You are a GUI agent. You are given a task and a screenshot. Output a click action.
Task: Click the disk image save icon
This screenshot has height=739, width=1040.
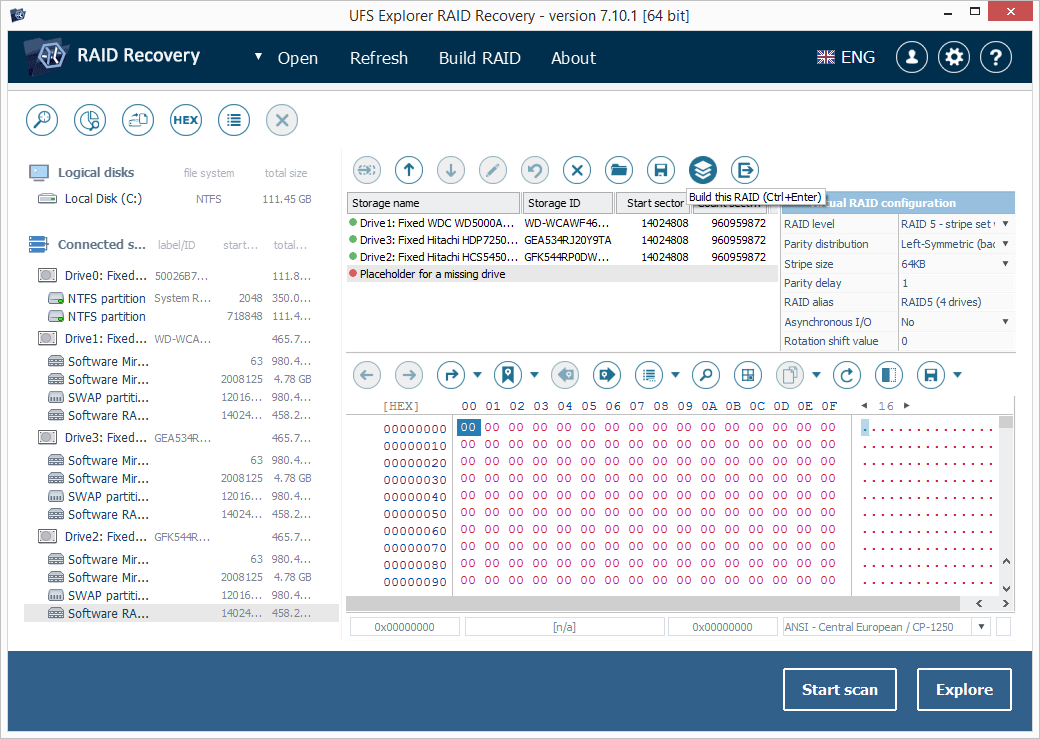tap(138, 120)
